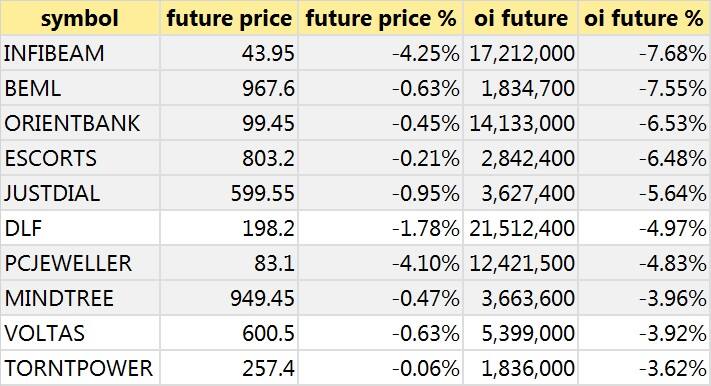Select JUSTDIAL price 599.55 cell
Viewport: 711px width, 386px height.
pyautogui.click(x=229, y=193)
